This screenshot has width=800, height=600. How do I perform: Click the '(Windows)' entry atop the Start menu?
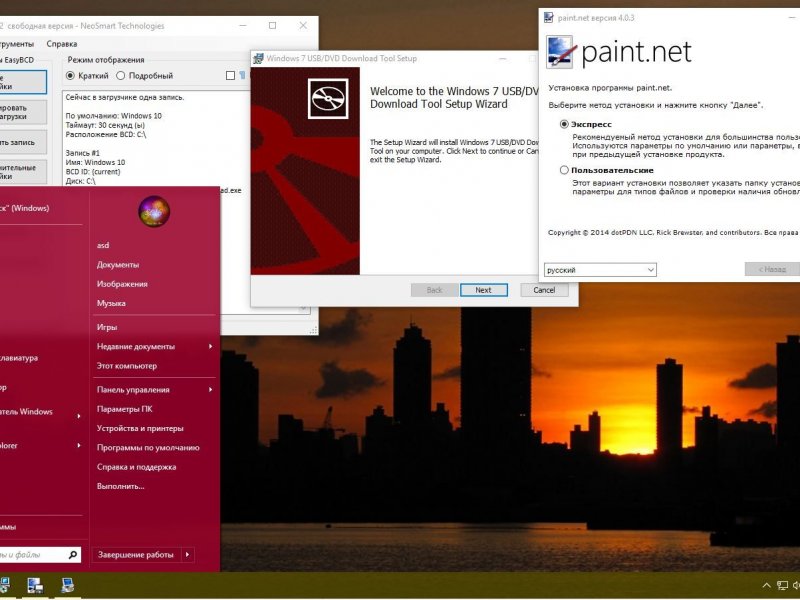point(24,208)
